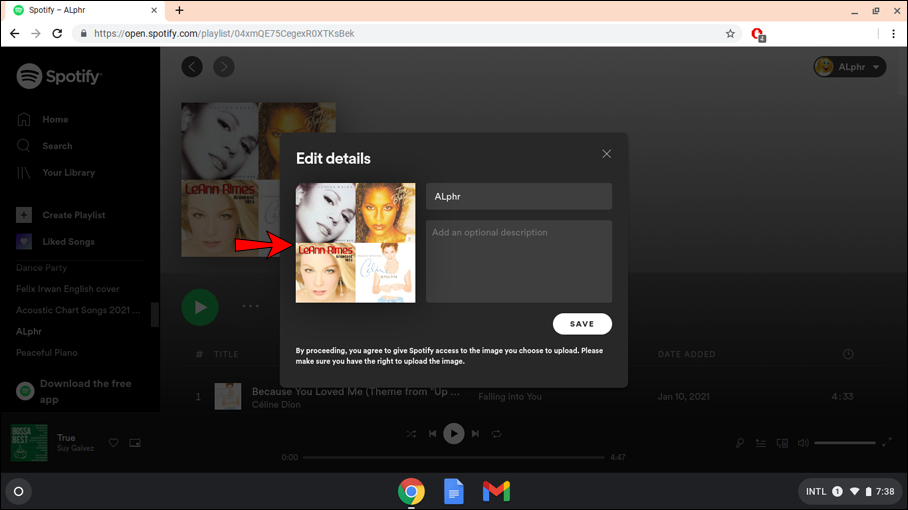
Task: Click Create Playlist in sidebar
Action: (x=61, y=215)
